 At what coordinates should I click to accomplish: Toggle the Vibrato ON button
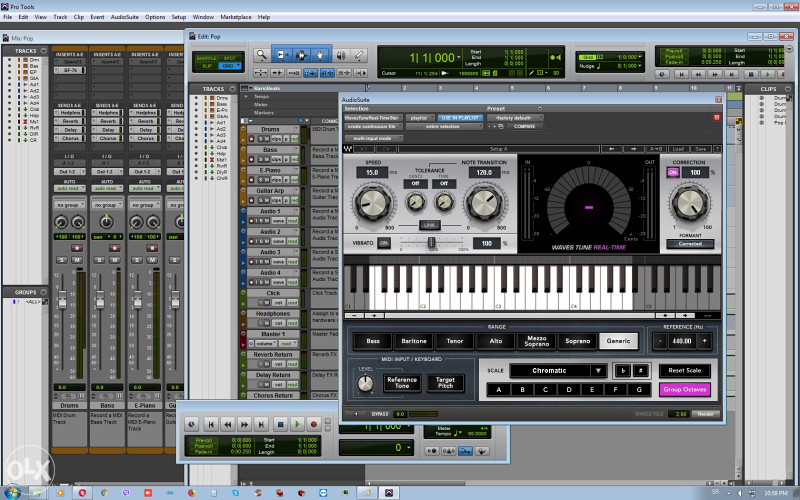[x=384, y=243]
